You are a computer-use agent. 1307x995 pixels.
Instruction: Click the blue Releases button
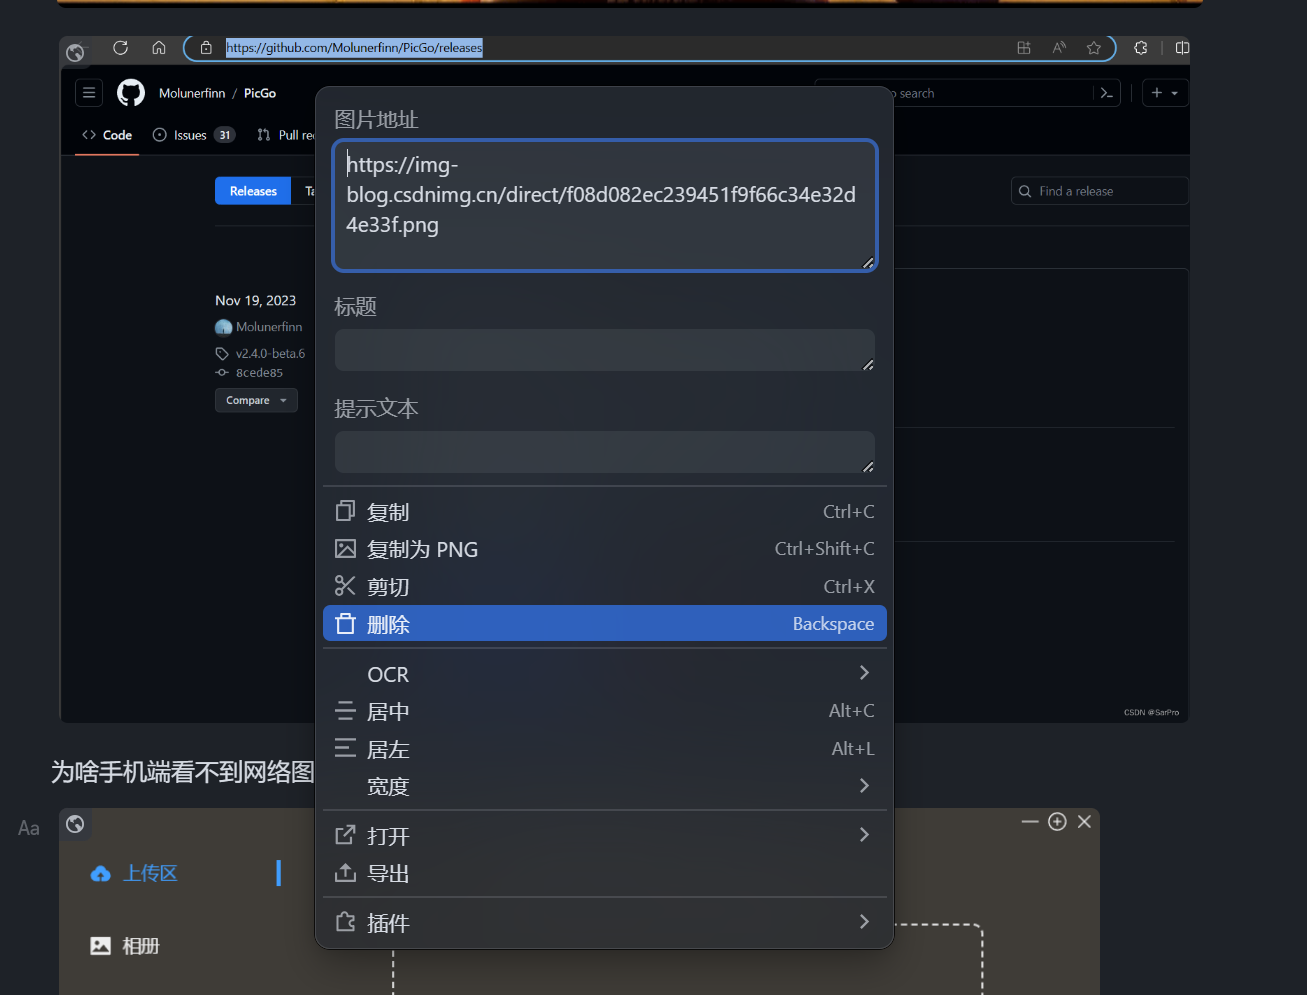click(x=253, y=191)
